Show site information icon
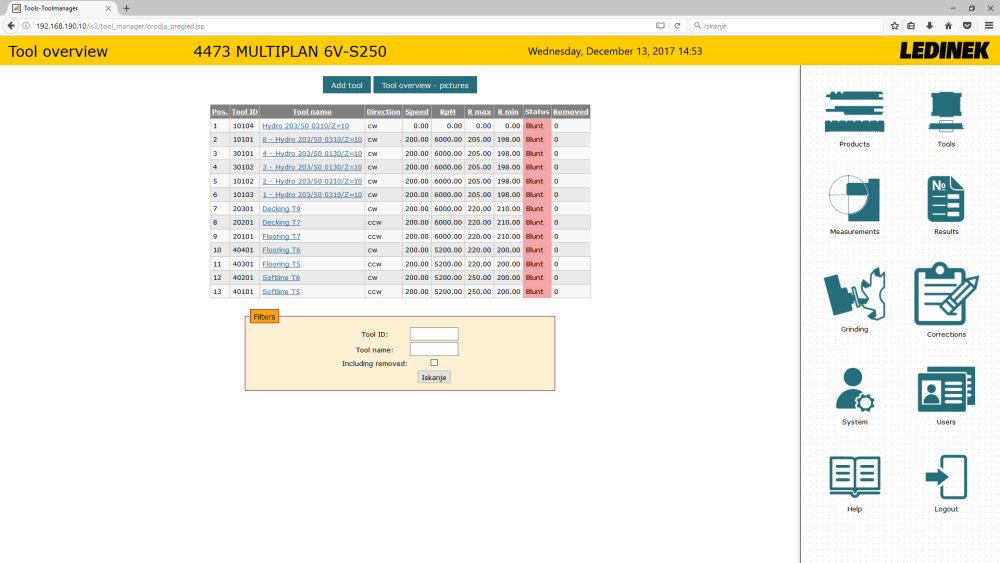The height and width of the screenshot is (563, 1000). (x=26, y=26)
